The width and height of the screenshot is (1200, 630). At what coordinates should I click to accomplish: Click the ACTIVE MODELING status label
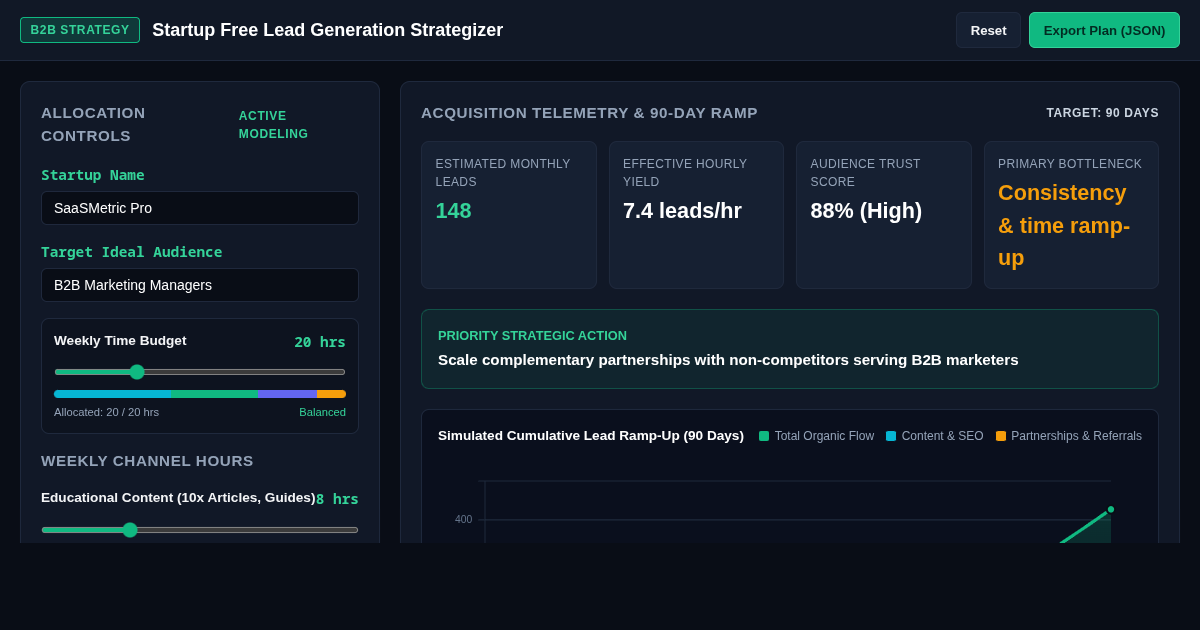tap(273, 125)
